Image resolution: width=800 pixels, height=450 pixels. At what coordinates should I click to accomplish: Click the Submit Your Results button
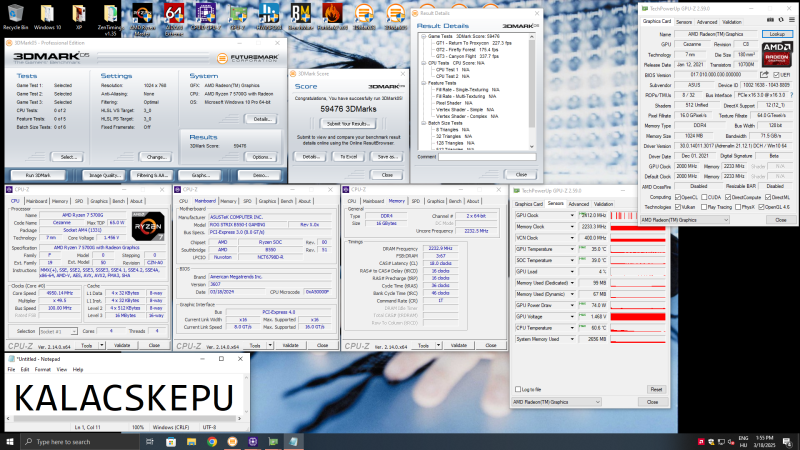(348, 123)
